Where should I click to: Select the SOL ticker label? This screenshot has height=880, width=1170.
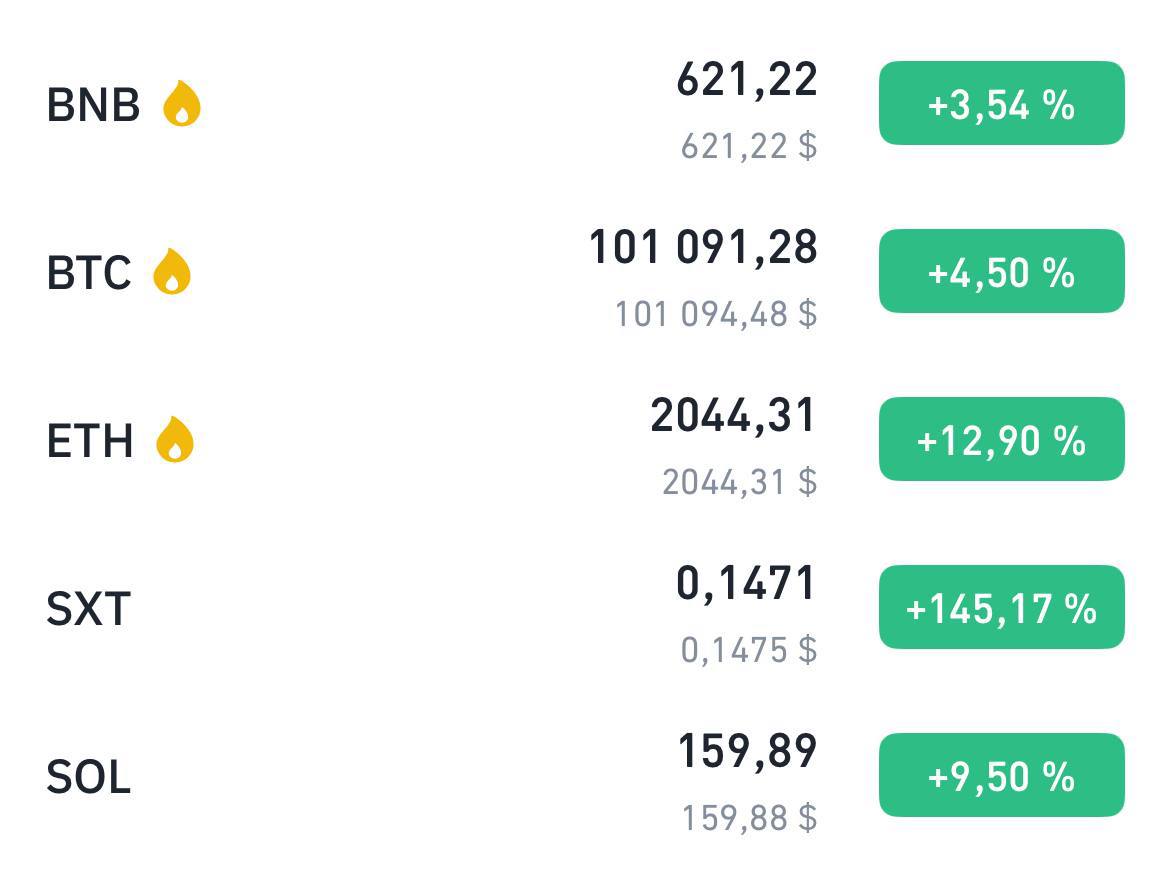pyautogui.click(x=89, y=777)
